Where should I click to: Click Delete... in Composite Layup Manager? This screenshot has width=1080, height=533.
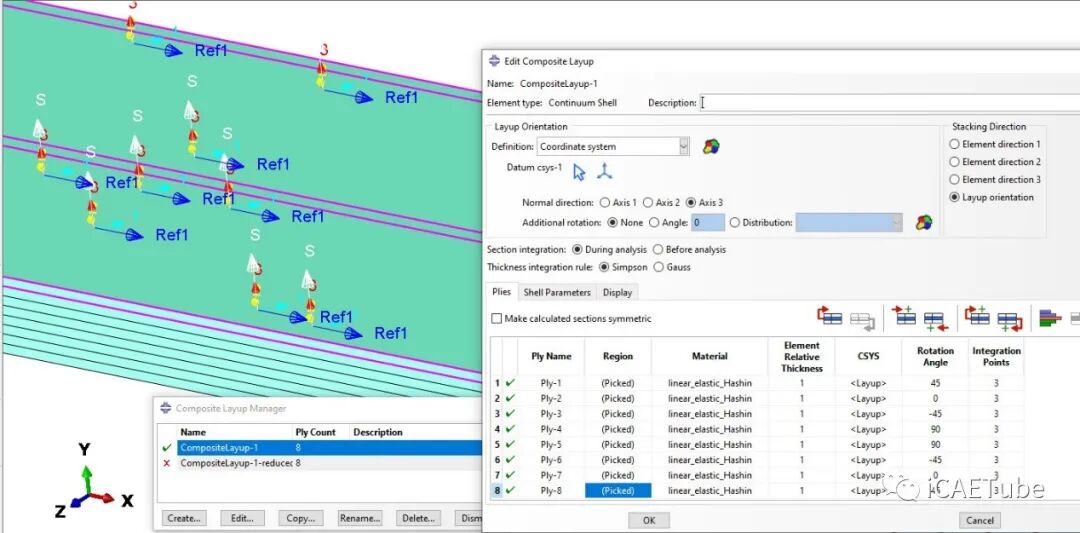(418, 518)
